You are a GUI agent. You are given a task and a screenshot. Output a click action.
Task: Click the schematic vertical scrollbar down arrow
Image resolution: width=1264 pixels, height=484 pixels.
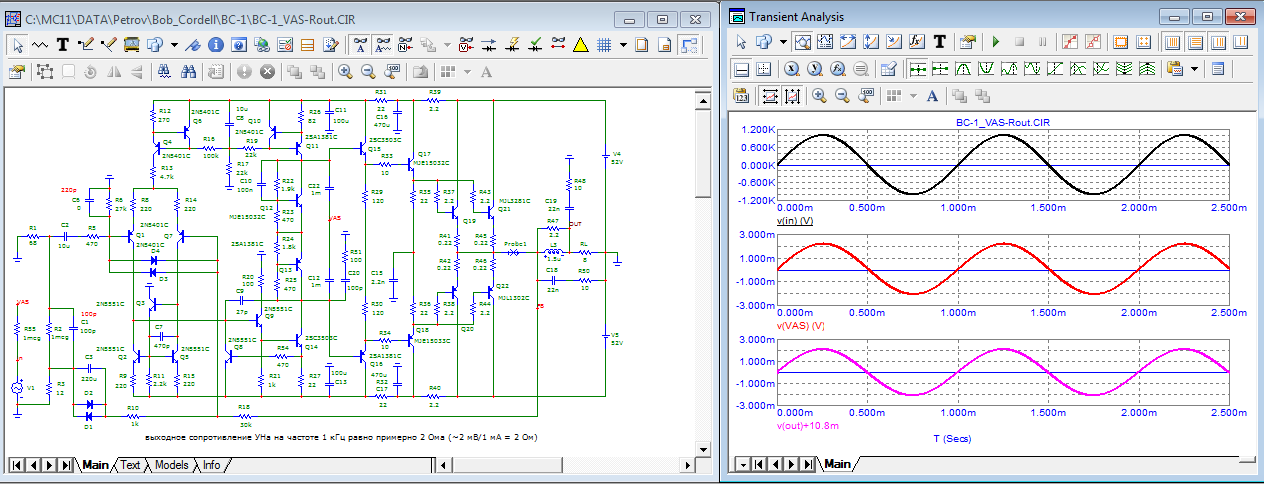coord(703,449)
